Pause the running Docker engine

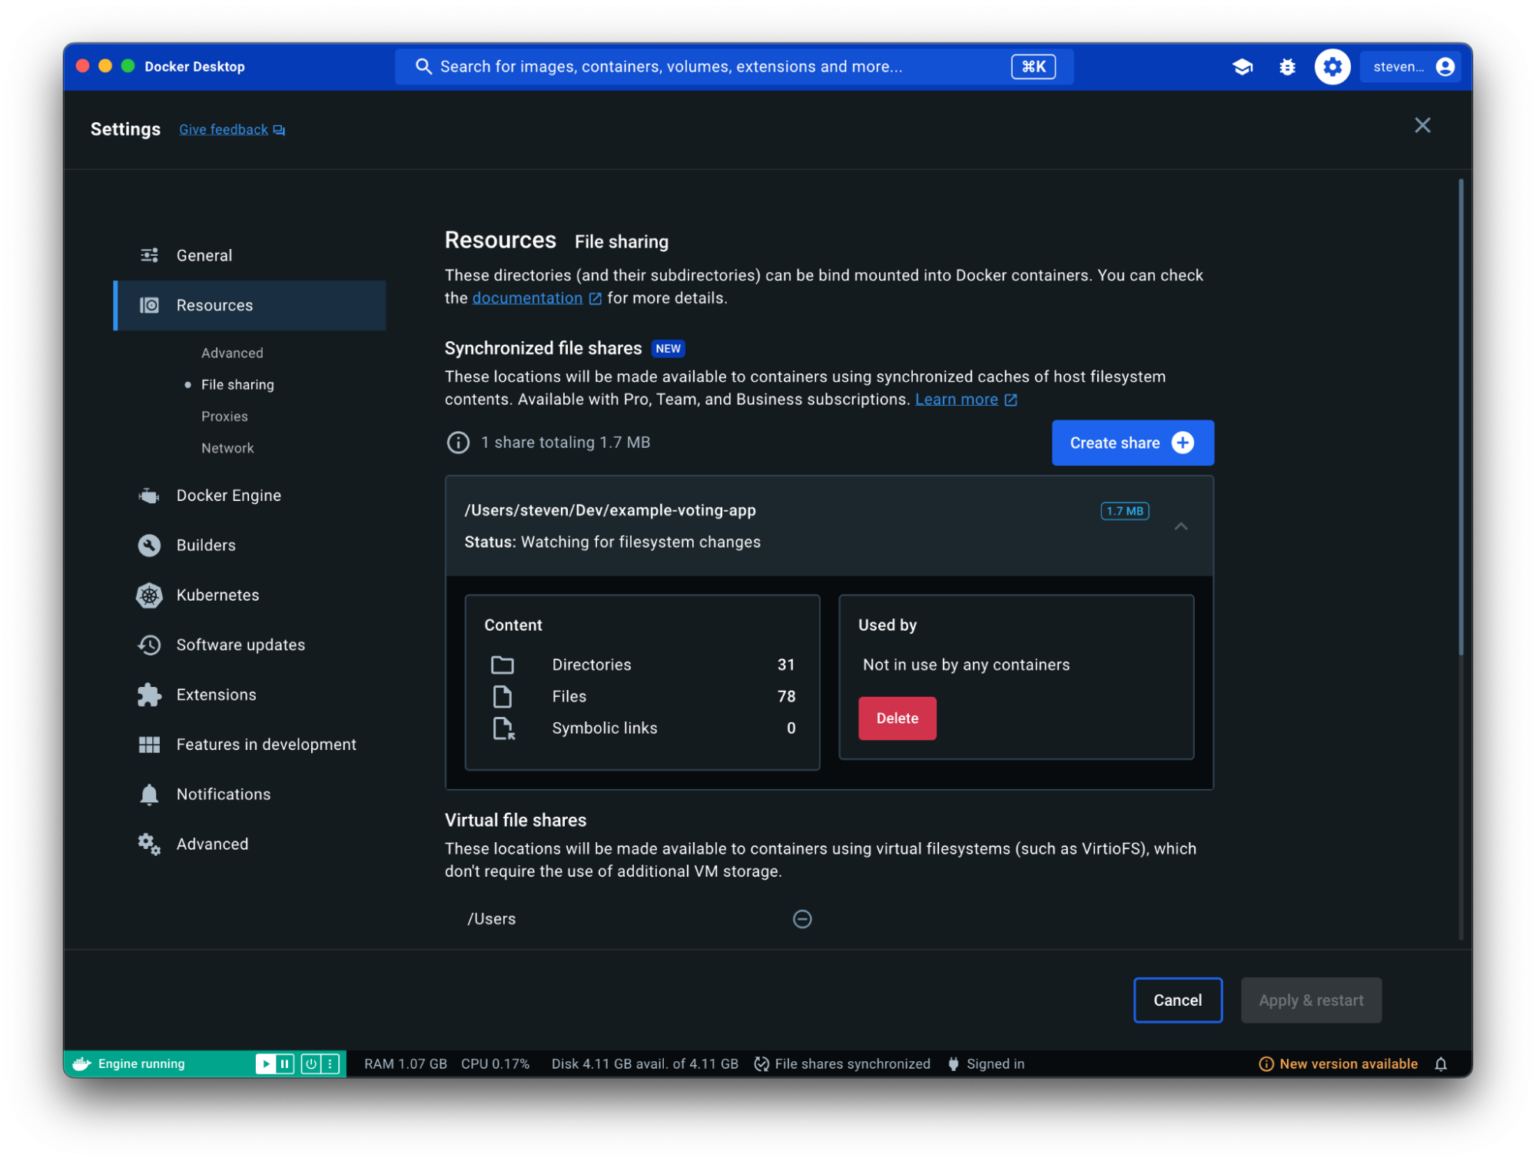pyautogui.click(x=285, y=1064)
